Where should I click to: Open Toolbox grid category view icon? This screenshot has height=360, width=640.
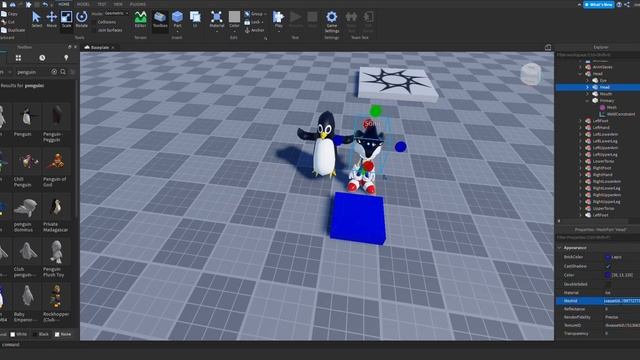pyautogui.click(x=18, y=58)
